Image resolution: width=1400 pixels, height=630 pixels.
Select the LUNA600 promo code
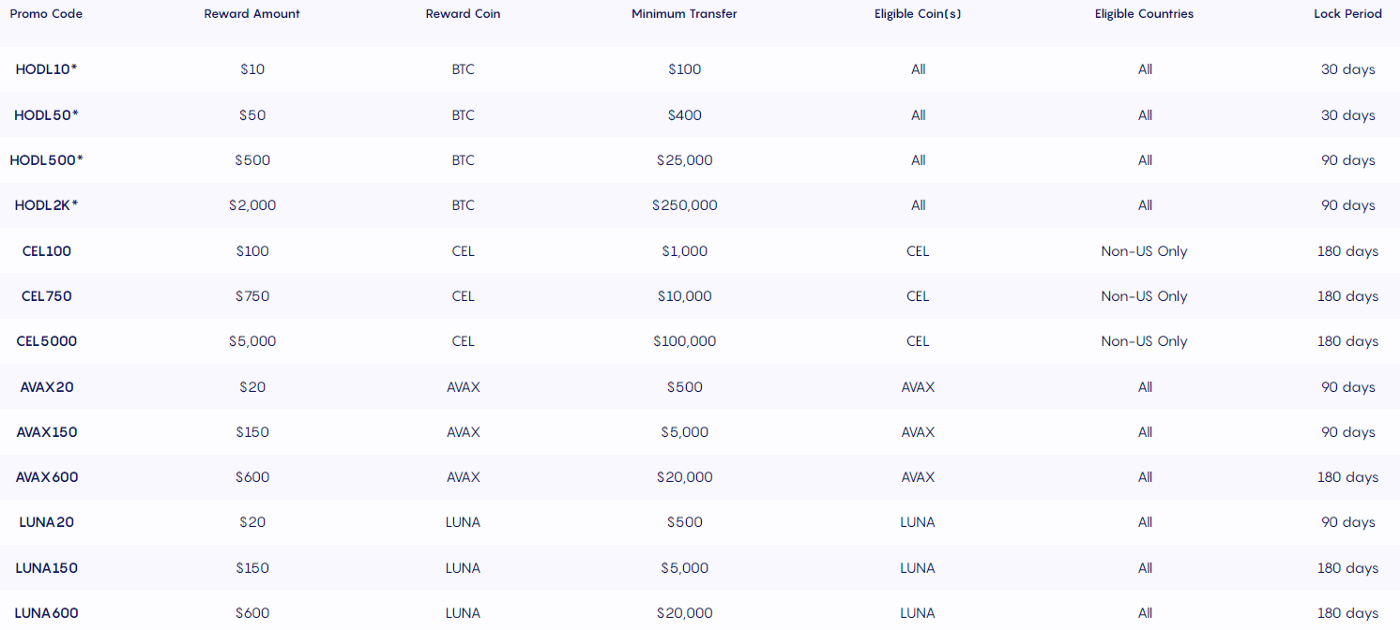pyautogui.click(x=46, y=613)
